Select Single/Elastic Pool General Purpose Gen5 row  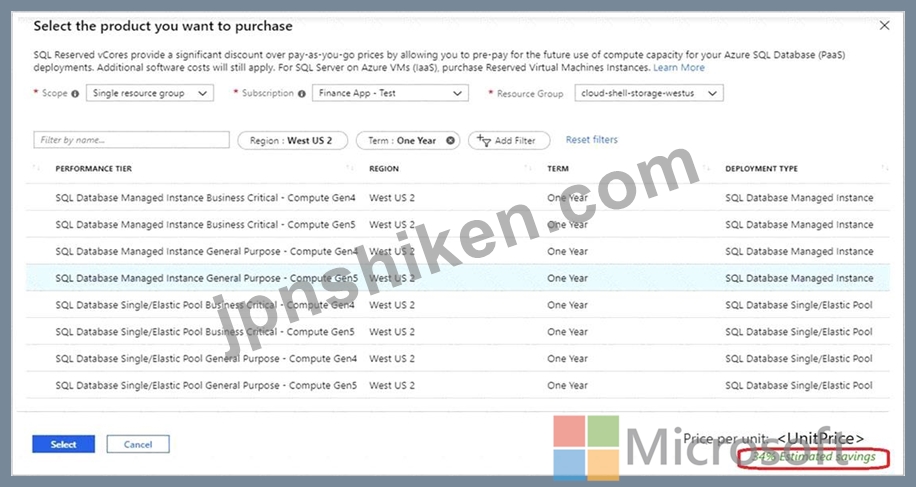[458, 386]
